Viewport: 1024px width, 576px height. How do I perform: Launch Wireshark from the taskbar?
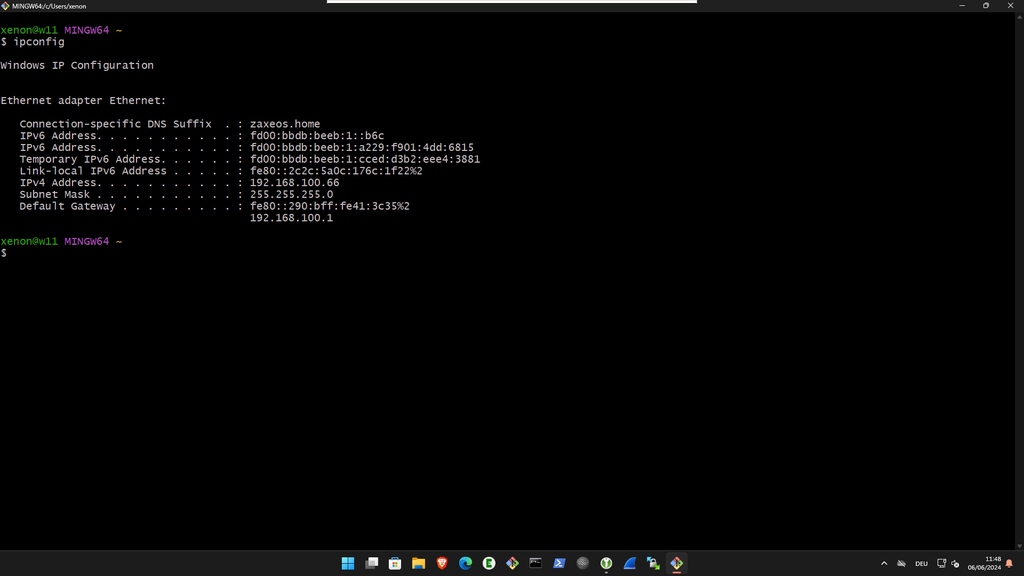pos(628,563)
